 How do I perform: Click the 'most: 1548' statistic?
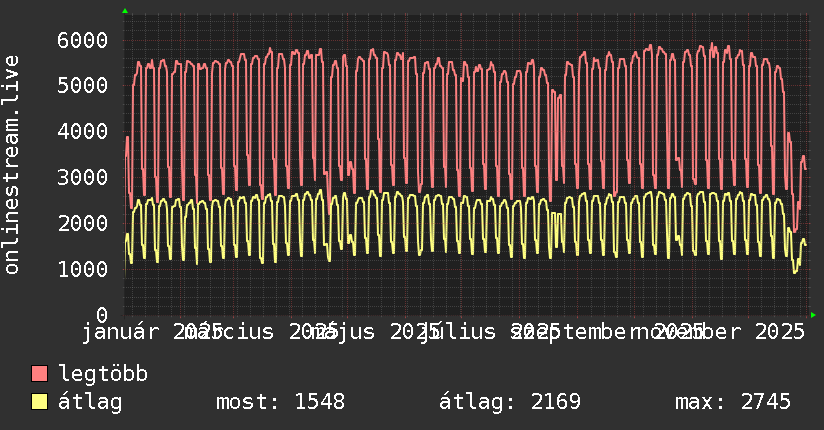(280, 402)
